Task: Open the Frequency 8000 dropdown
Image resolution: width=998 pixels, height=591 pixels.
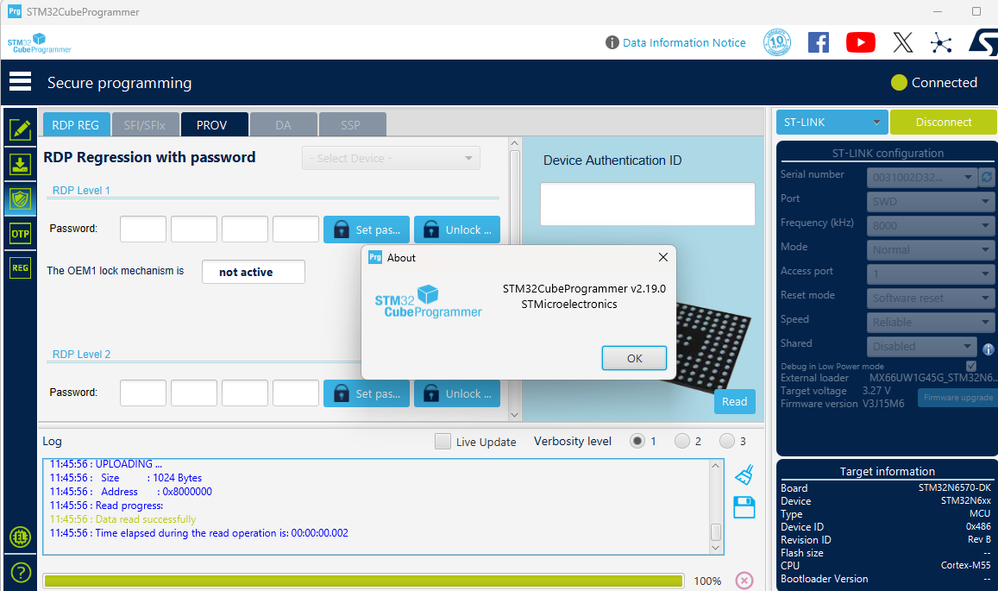Action: pos(931,225)
